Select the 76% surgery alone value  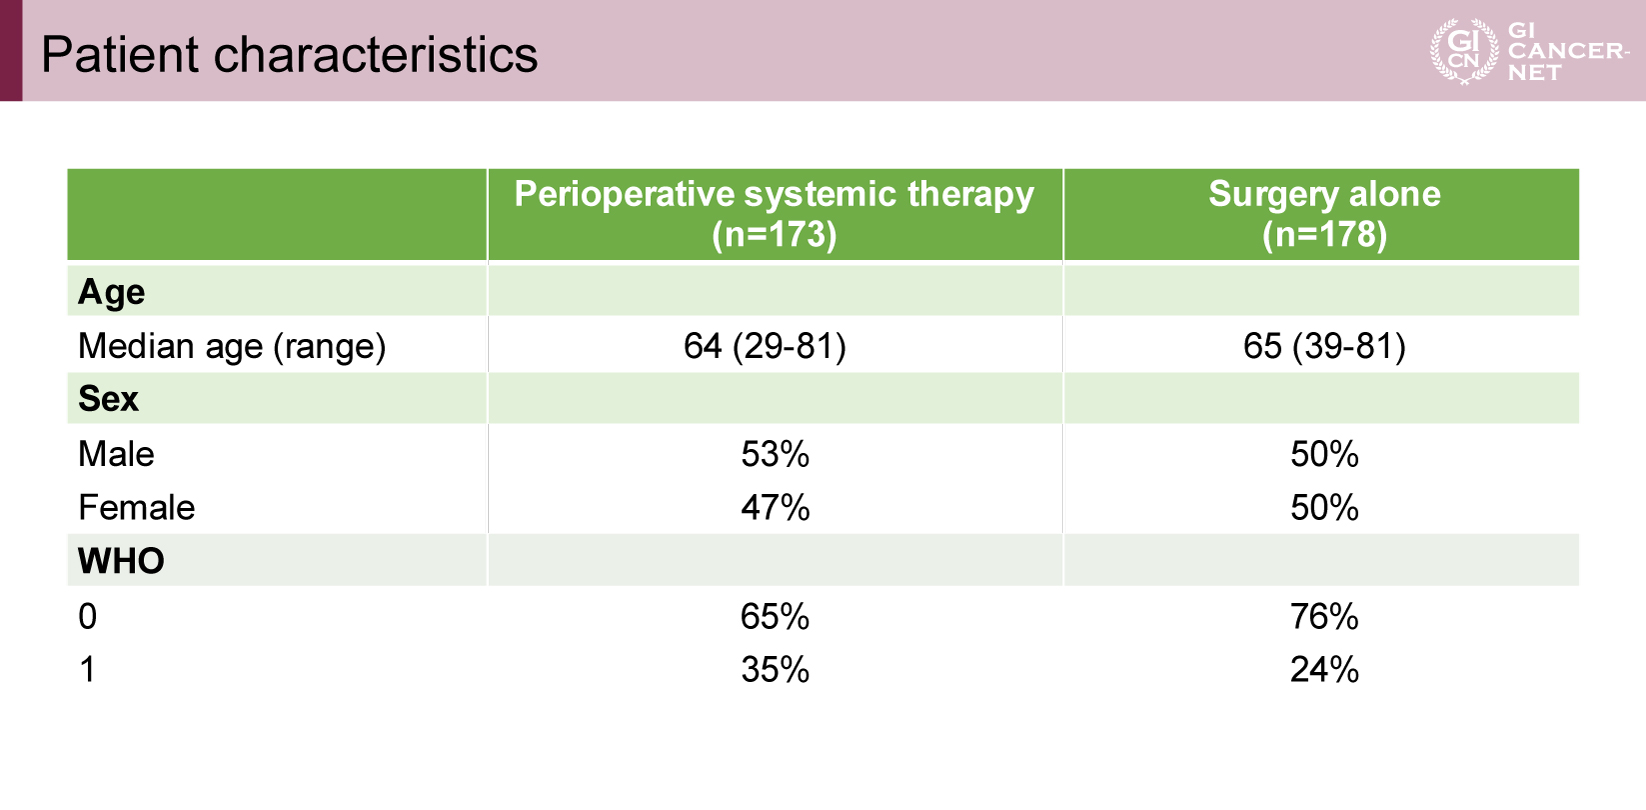(1324, 616)
